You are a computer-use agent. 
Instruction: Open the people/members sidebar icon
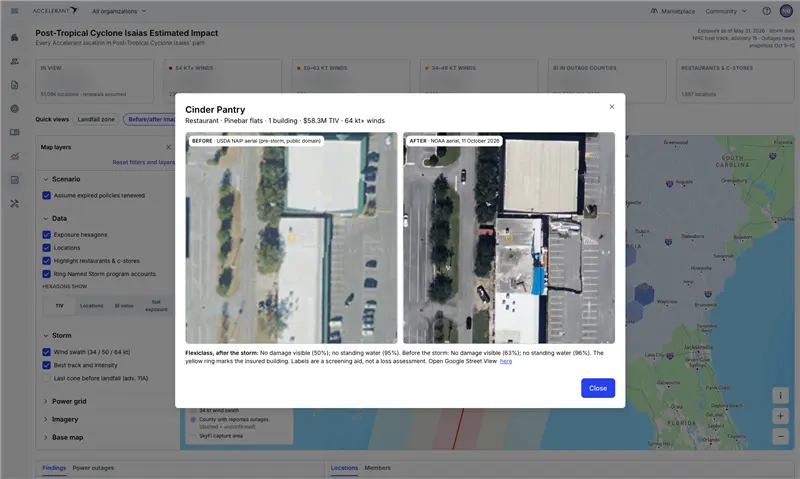14,61
